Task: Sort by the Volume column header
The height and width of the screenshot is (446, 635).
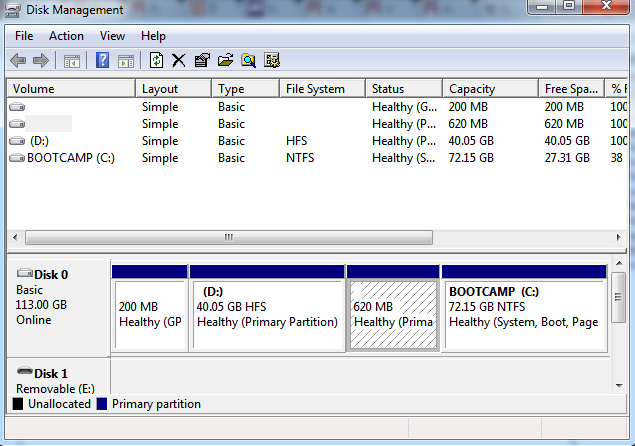Action: [71, 89]
